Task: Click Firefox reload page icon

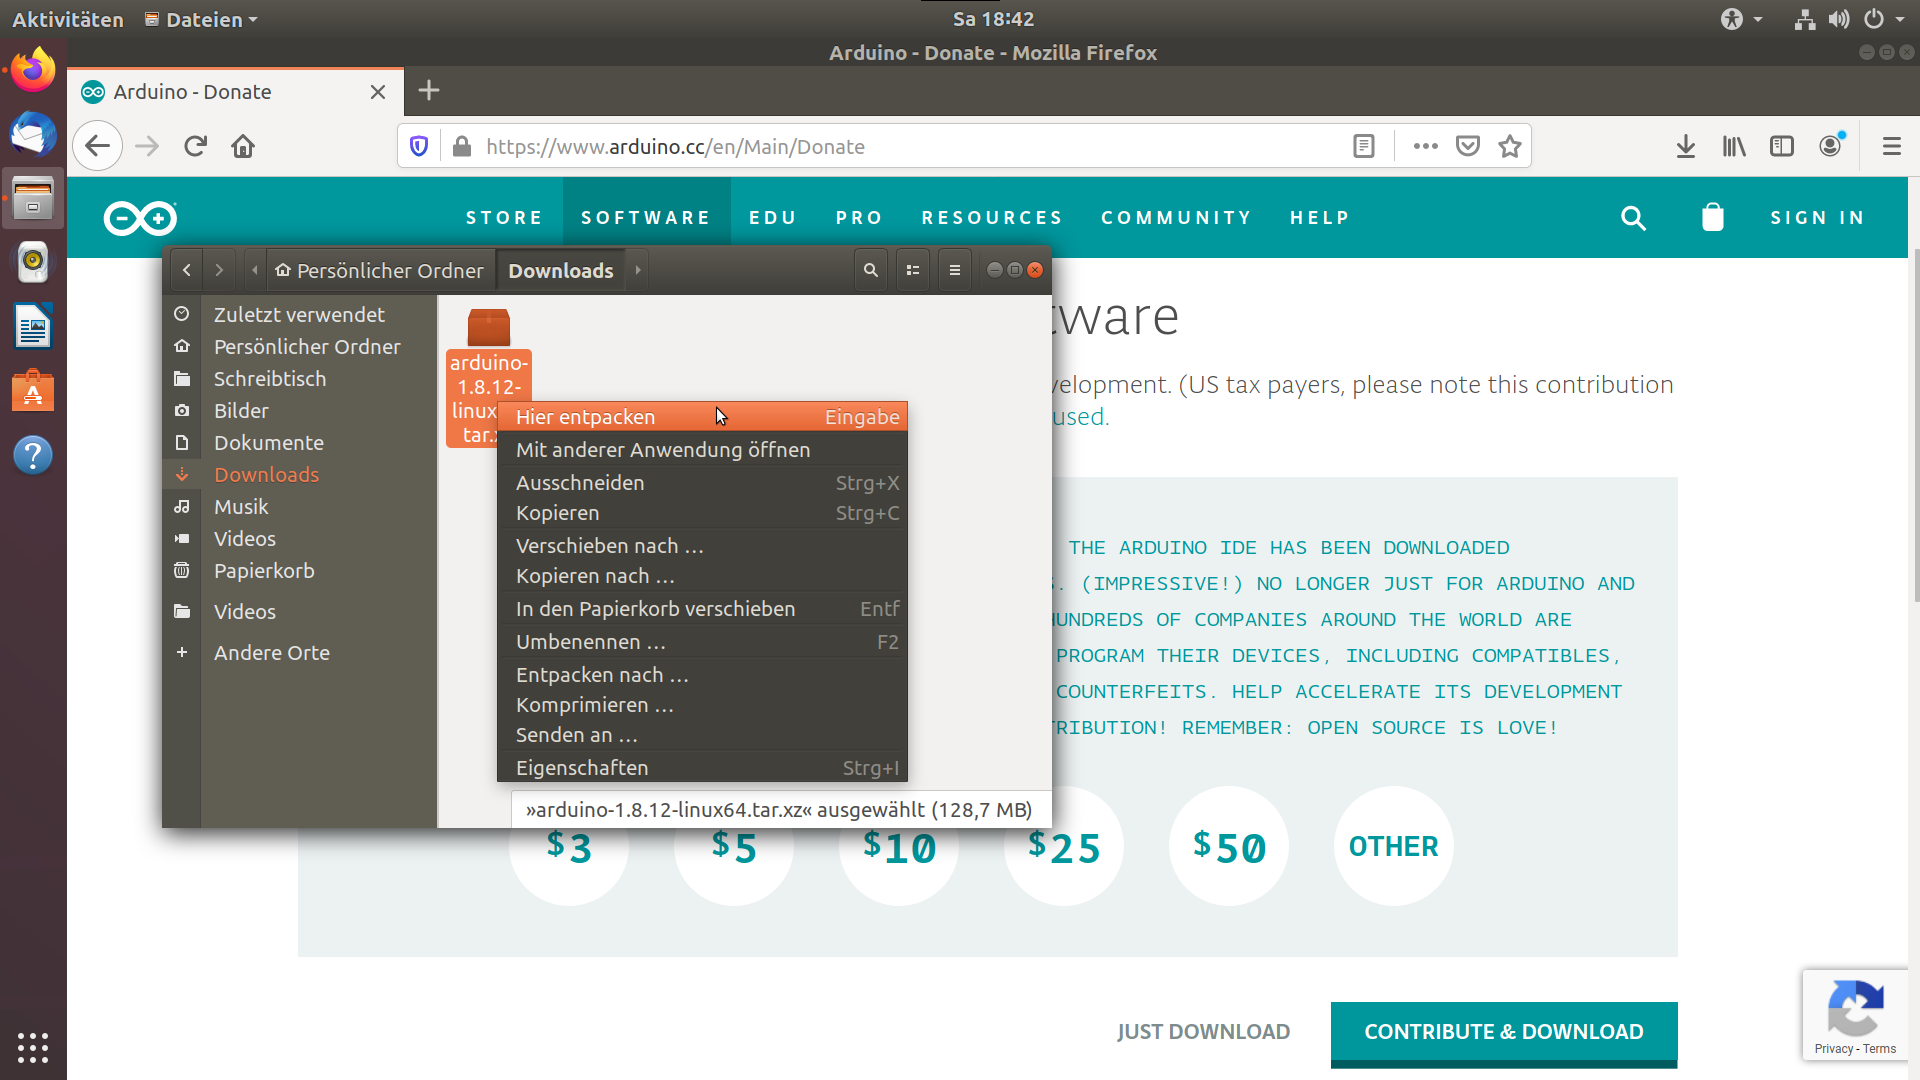Action: click(195, 147)
